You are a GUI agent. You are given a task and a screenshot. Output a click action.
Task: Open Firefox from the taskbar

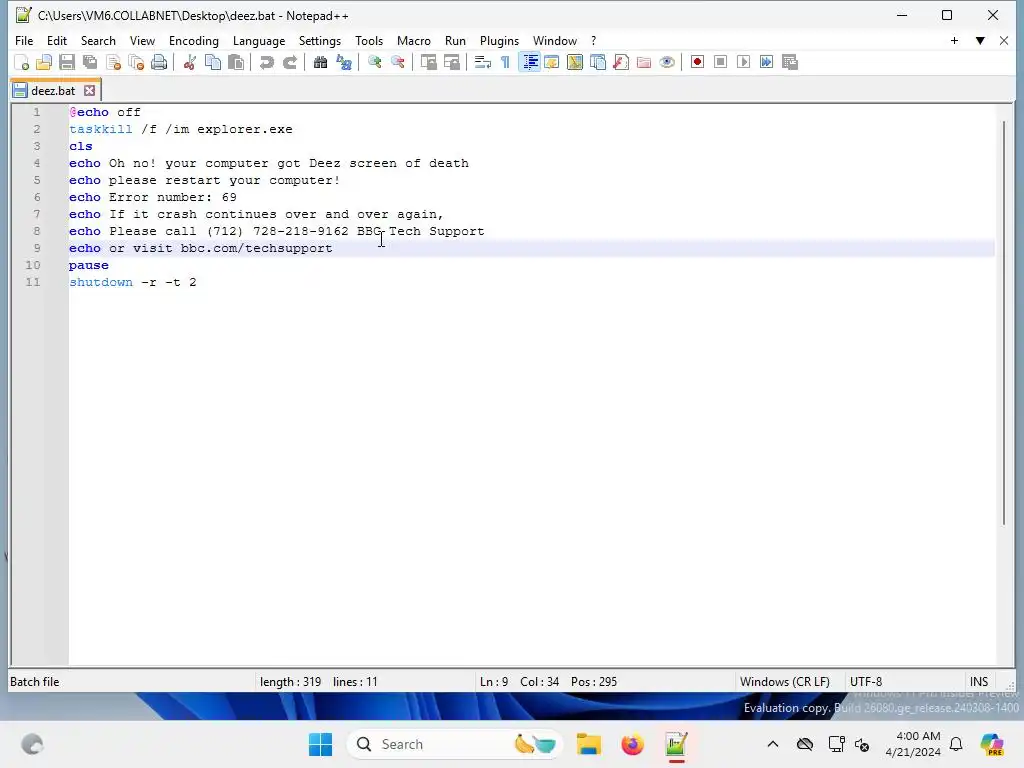632,744
